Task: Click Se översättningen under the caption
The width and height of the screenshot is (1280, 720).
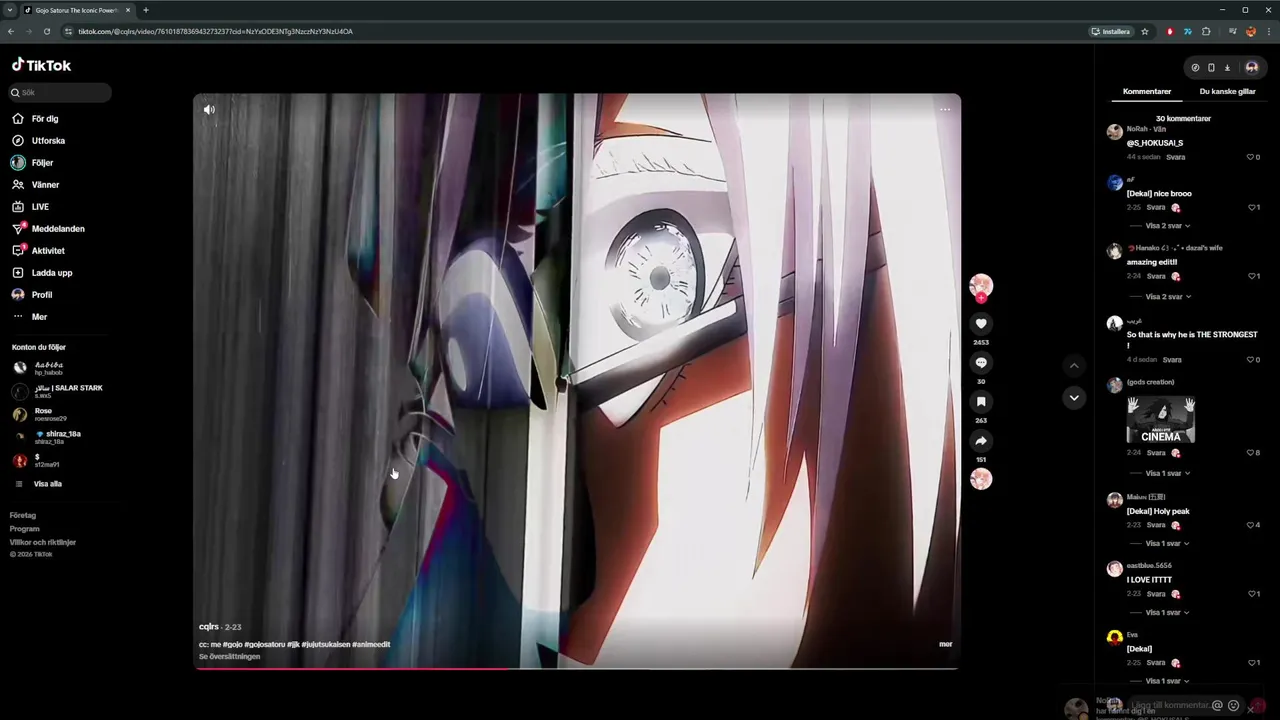Action: click(x=230, y=656)
